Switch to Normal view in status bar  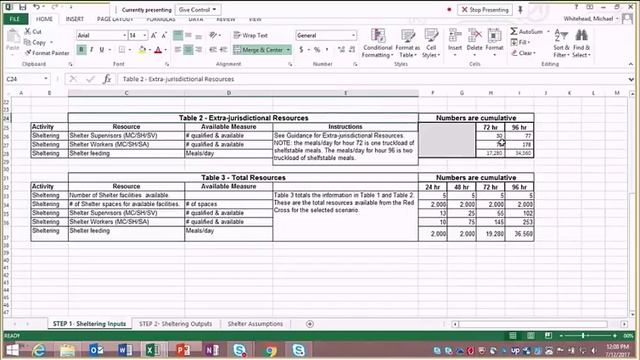513,336
